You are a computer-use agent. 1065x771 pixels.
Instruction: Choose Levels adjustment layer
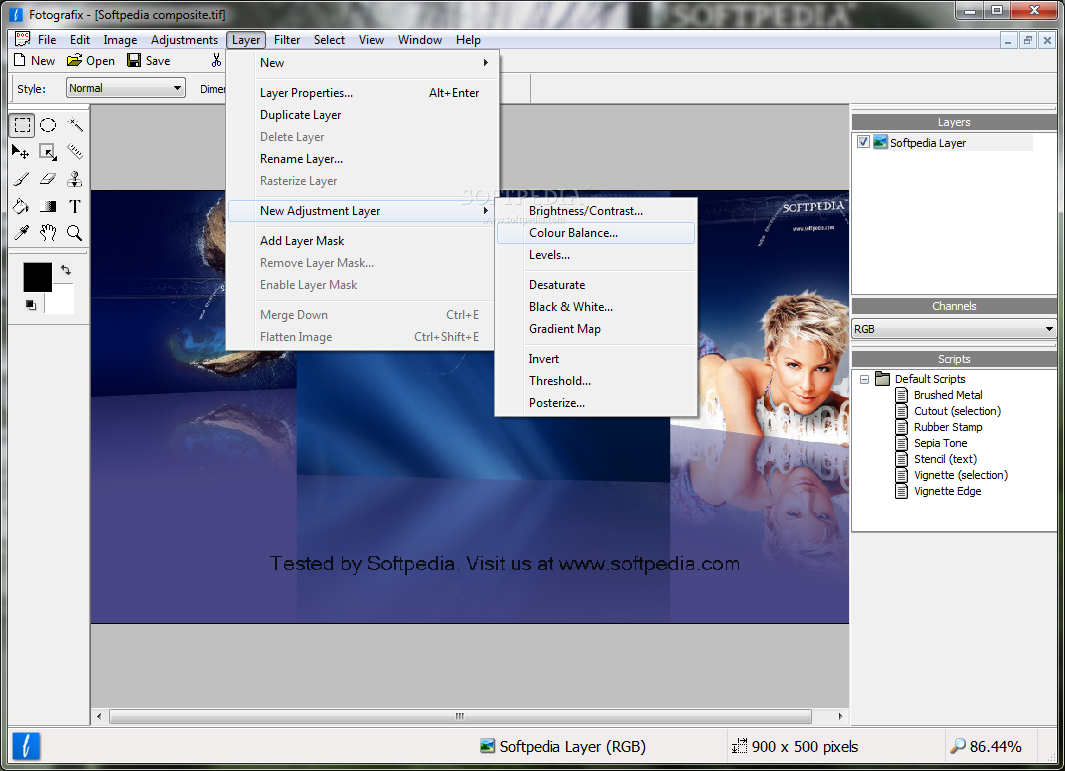point(596,255)
